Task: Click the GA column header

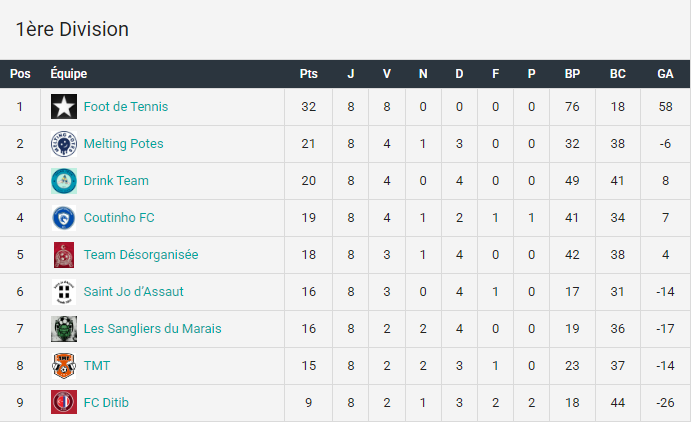Action: (x=665, y=74)
